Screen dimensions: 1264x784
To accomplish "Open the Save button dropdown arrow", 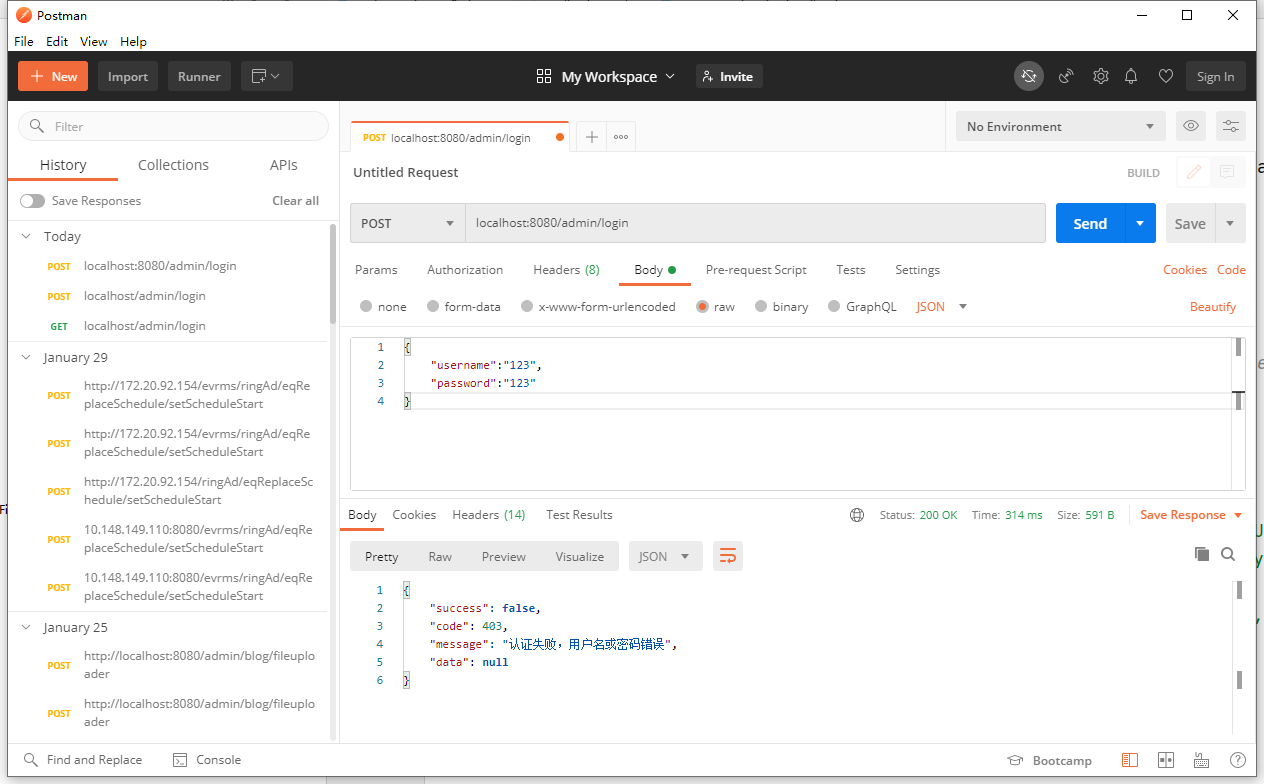I will pyautogui.click(x=1230, y=223).
